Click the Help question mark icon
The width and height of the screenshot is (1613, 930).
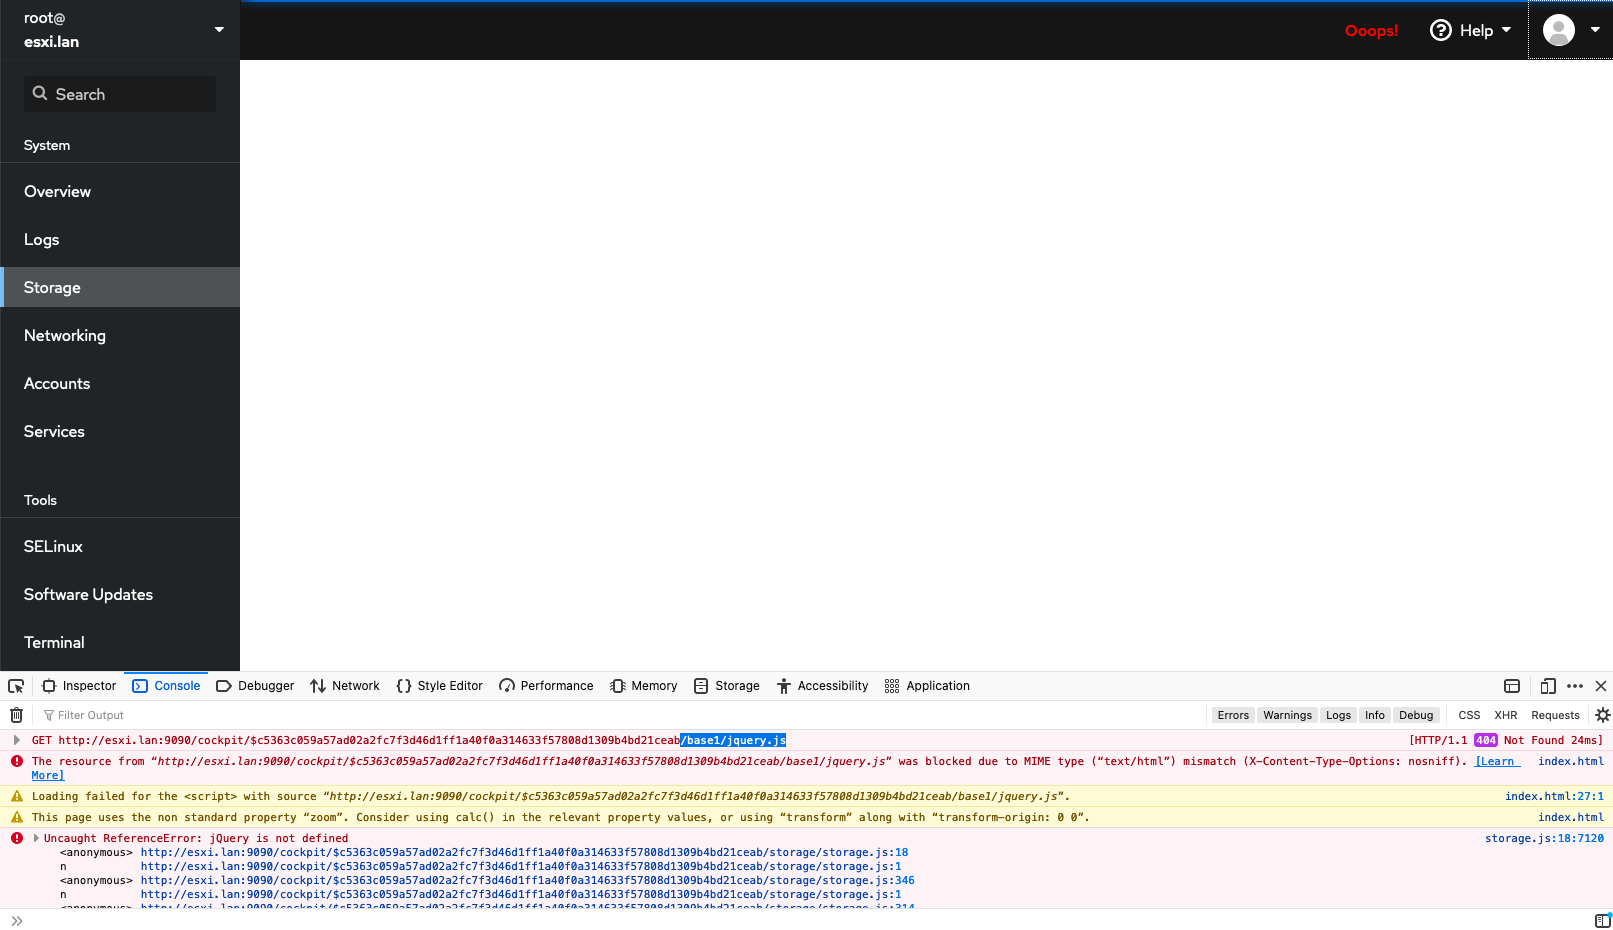(1440, 30)
